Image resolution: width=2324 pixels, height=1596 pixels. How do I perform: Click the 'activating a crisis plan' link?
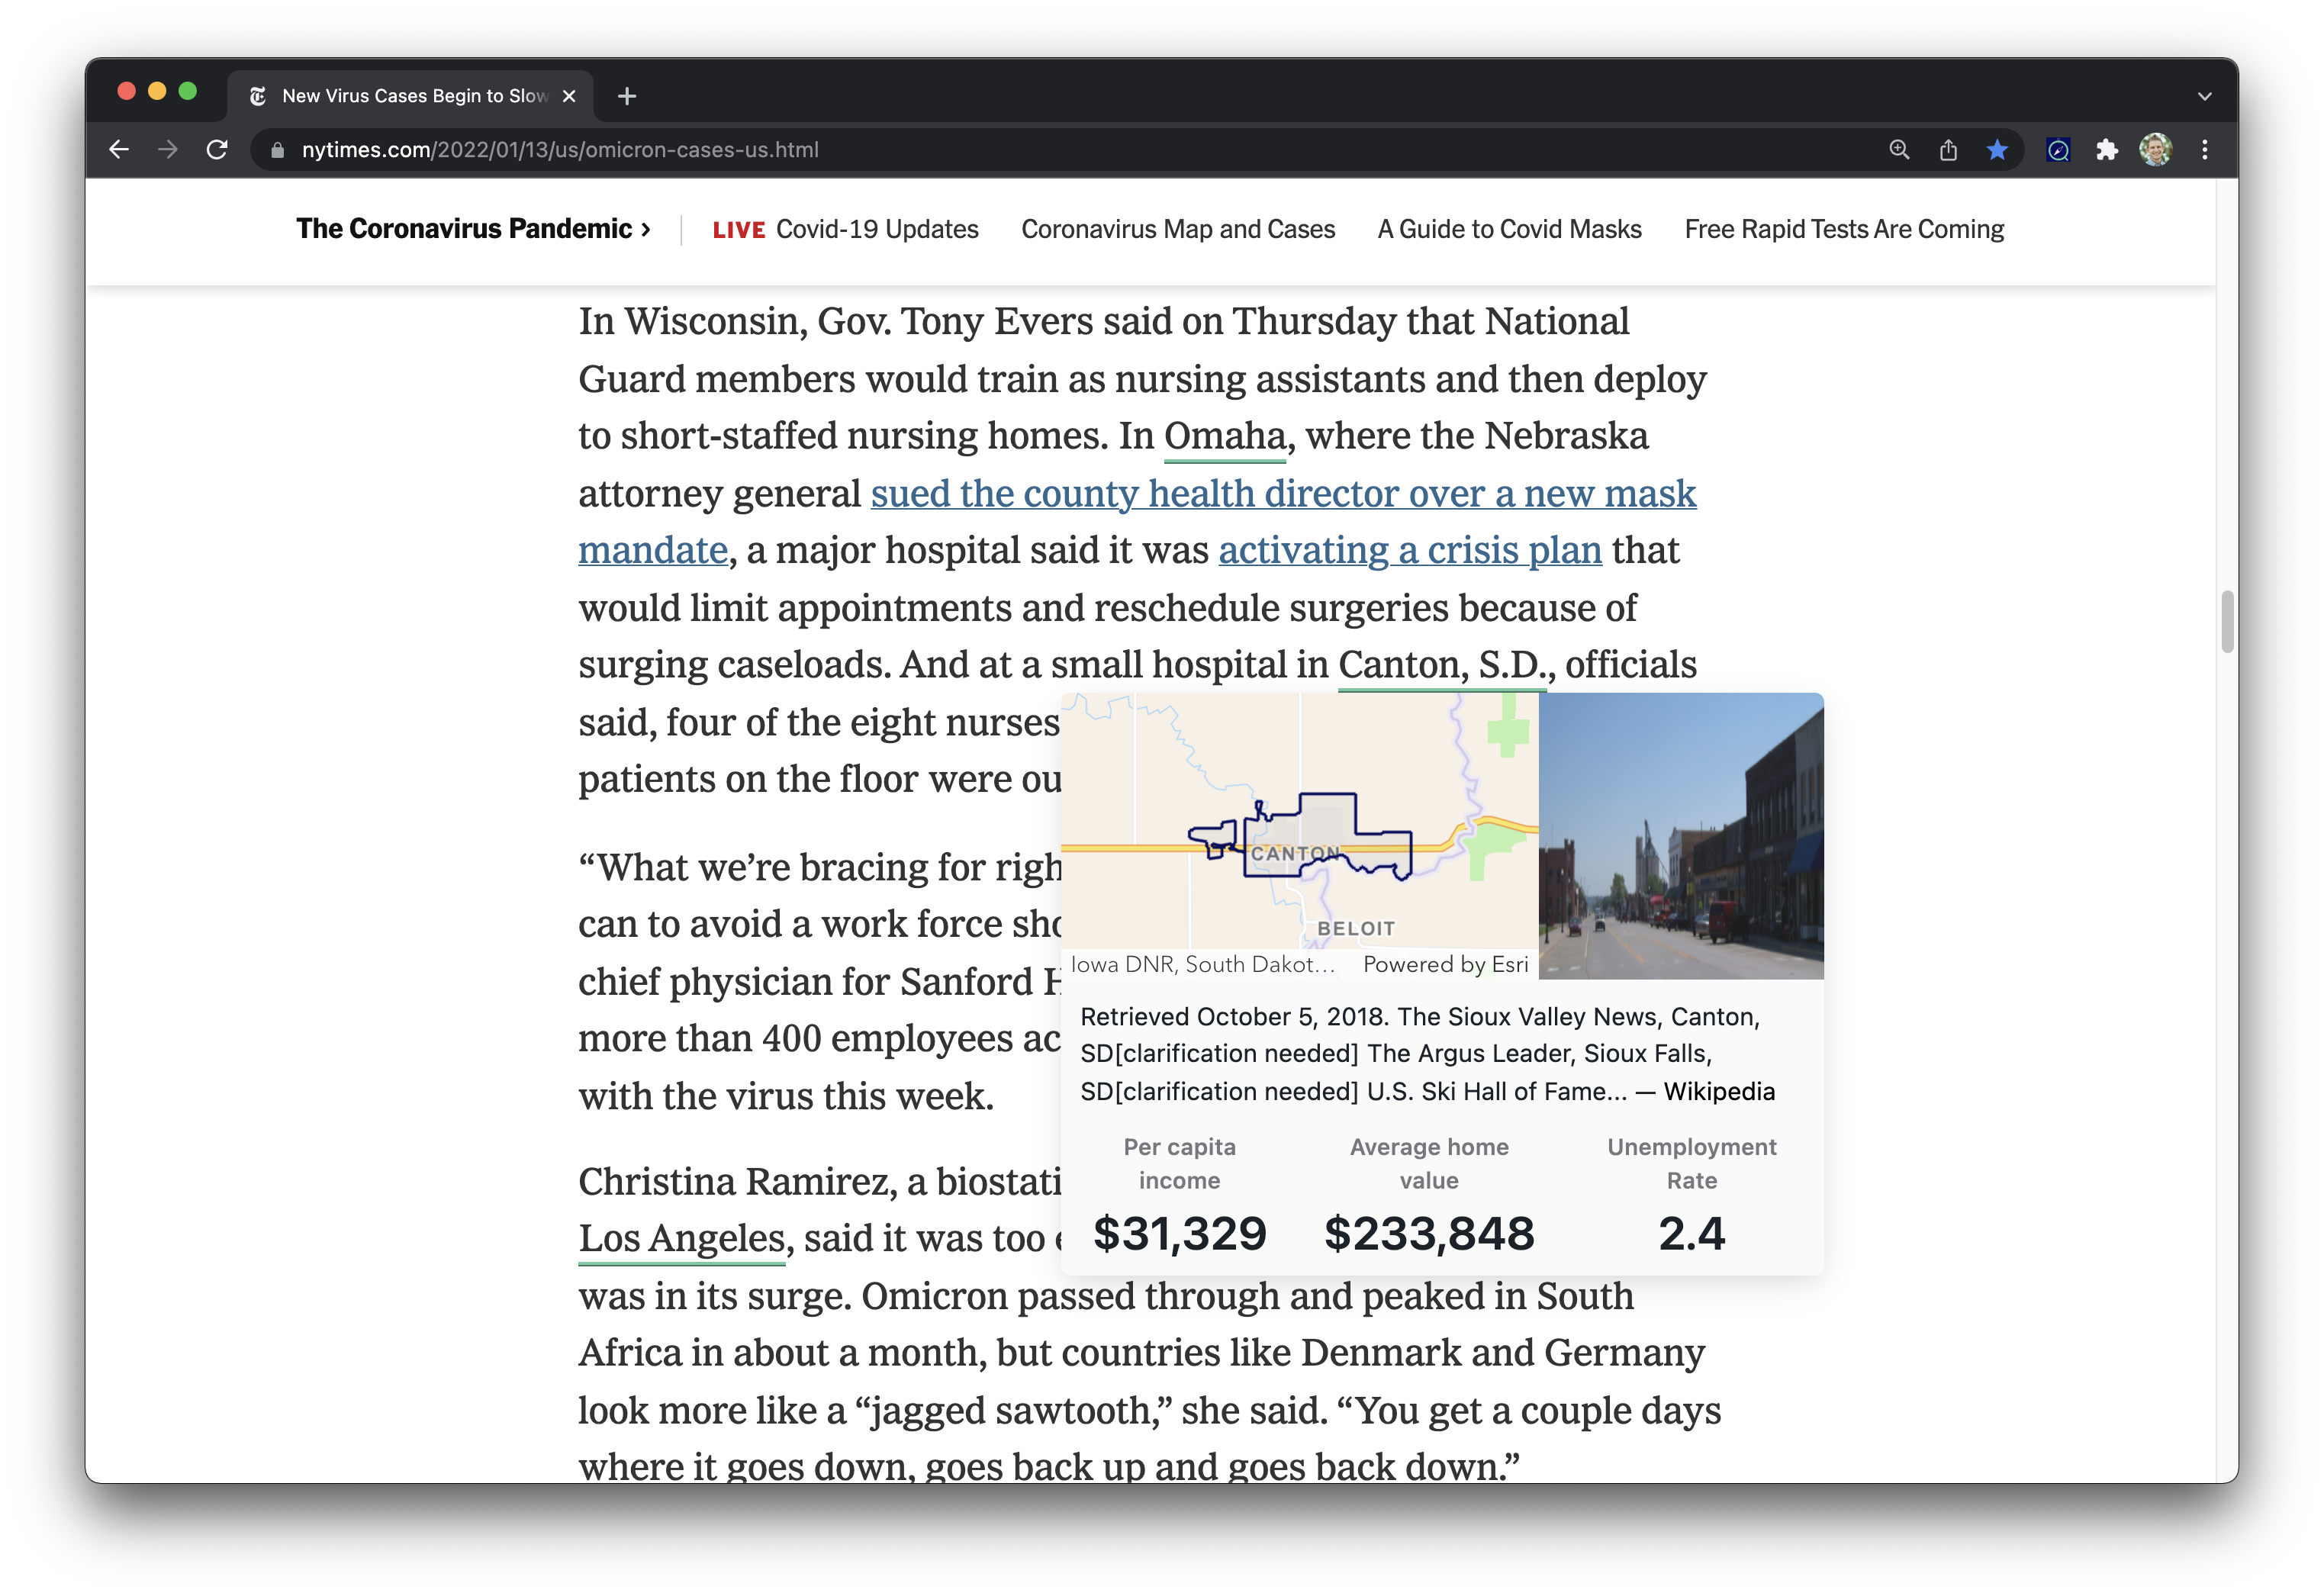(1409, 551)
